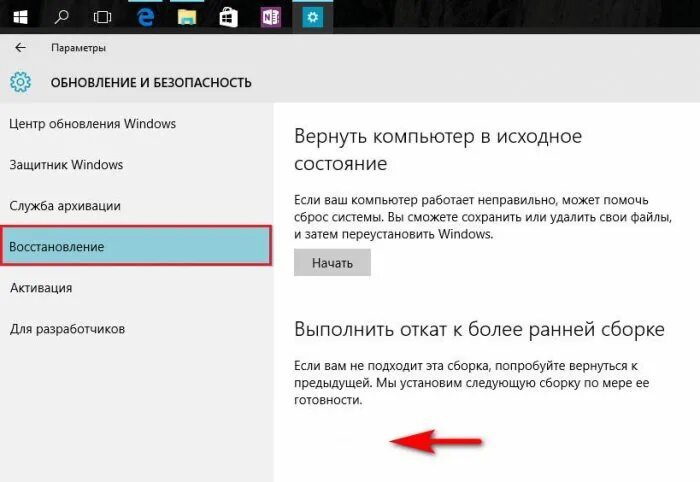
Task: Open Task View from the taskbar
Action: (x=102, y=17)
